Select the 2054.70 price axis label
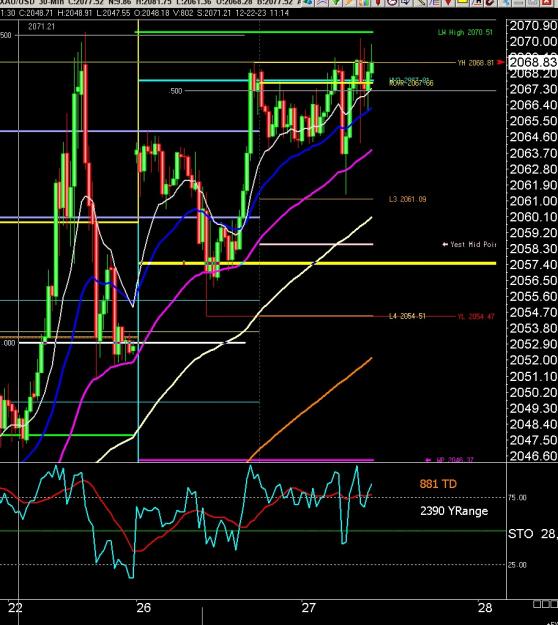This screenshot has width=558, height=625. point(533,312)
